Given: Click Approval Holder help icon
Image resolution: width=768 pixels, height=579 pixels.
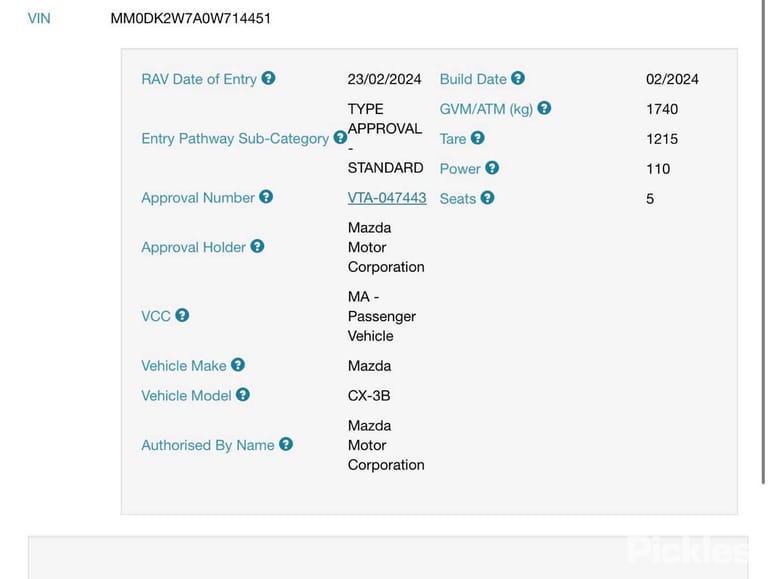Looking at the screenshot, I should point(257,246).
